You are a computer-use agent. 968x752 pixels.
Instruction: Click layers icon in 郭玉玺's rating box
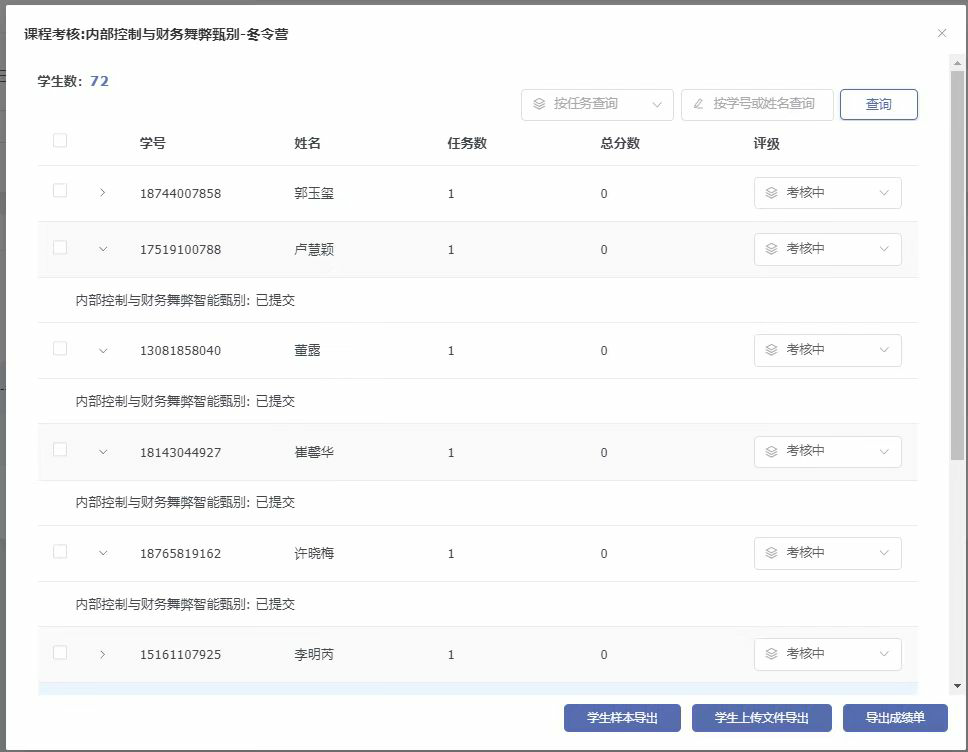tap(771, 193)
